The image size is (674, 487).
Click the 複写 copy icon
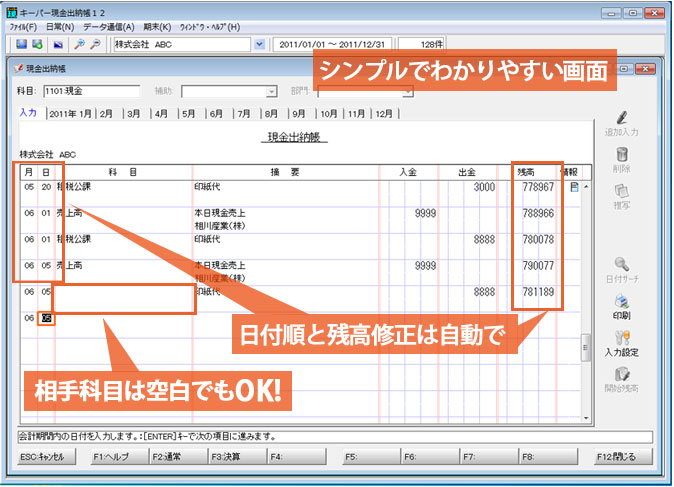coord(622,191)
